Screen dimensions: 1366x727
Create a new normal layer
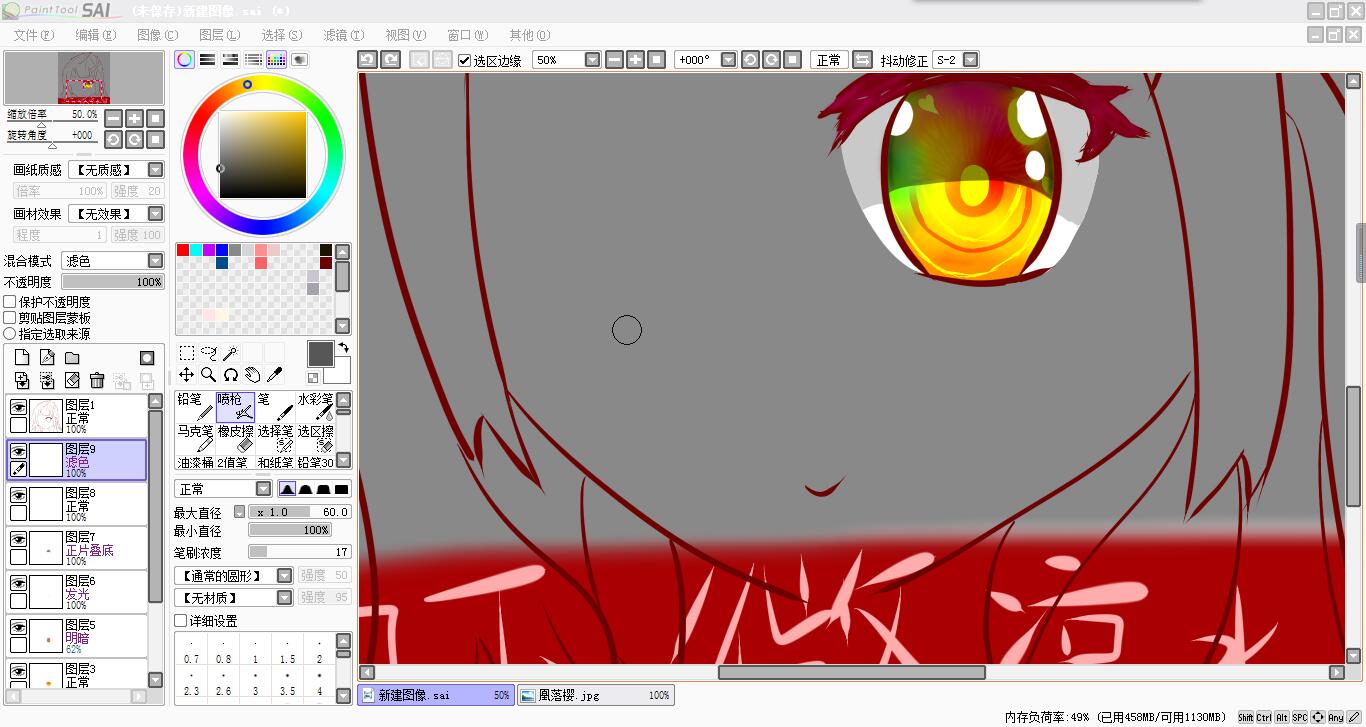coord(22,358)
